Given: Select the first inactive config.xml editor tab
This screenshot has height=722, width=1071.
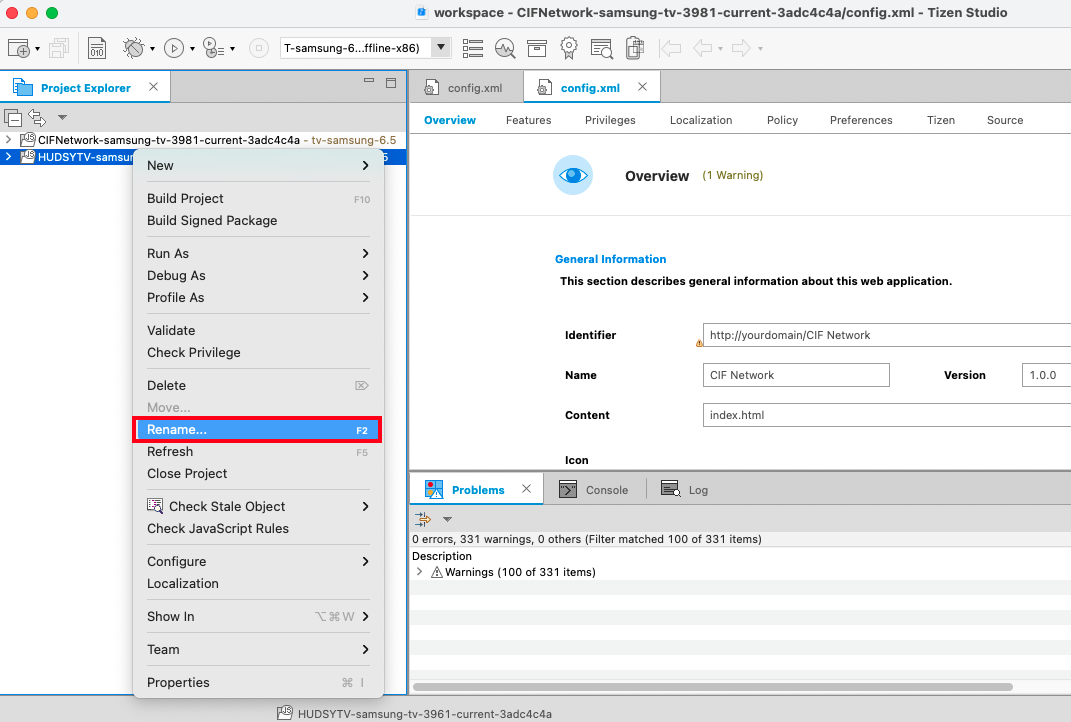Looking at the screenshot, I should pyautogui.click(x=465, y=87).
